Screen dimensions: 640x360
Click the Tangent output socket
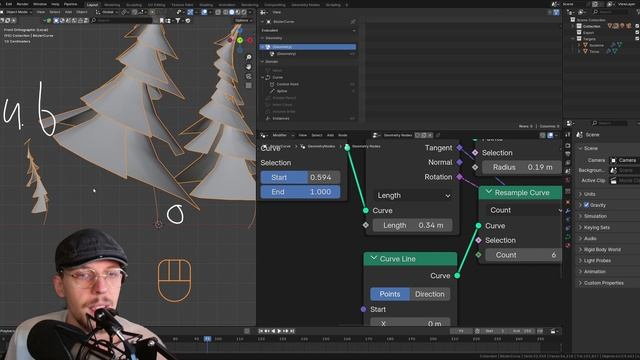[460, 147]
